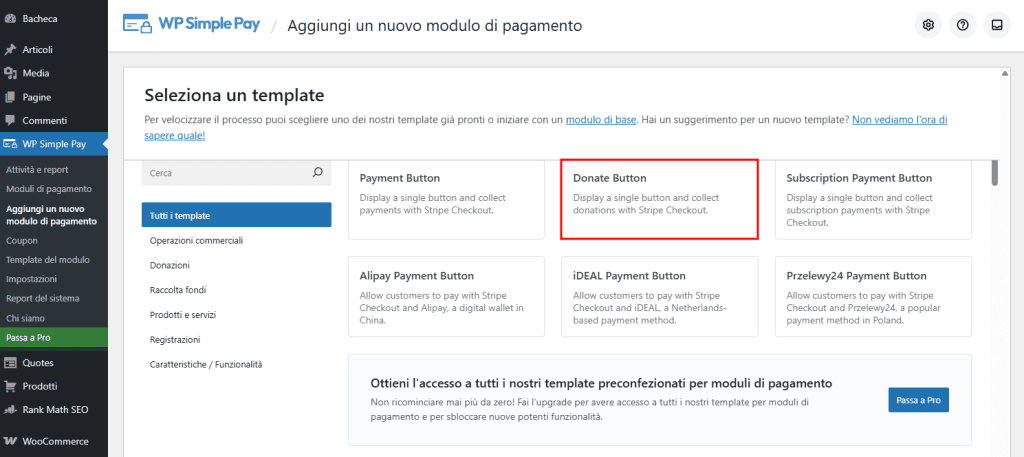Click the Media library icon
Screen dimensions: 1024x457
[10, 73]
